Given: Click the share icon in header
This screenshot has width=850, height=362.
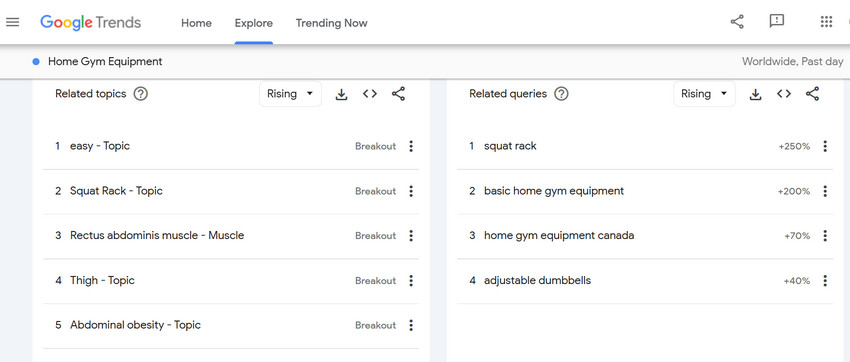Looking at the screenshot, I should tap(737, 22).
